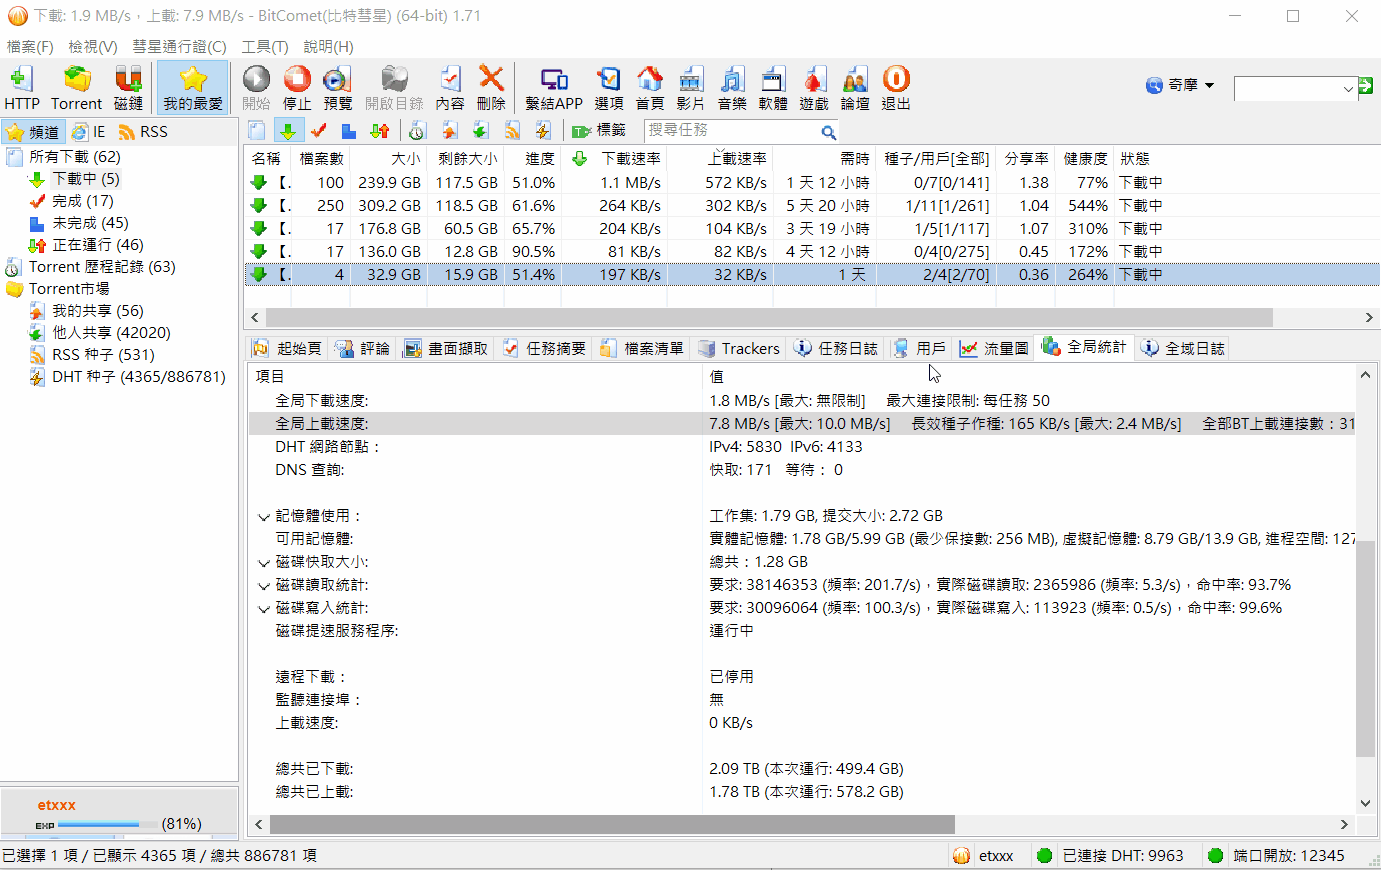Click the RSS seeds filter icon
The width and height of the screenshot is (1381, 870).
(x=512, y=131)
